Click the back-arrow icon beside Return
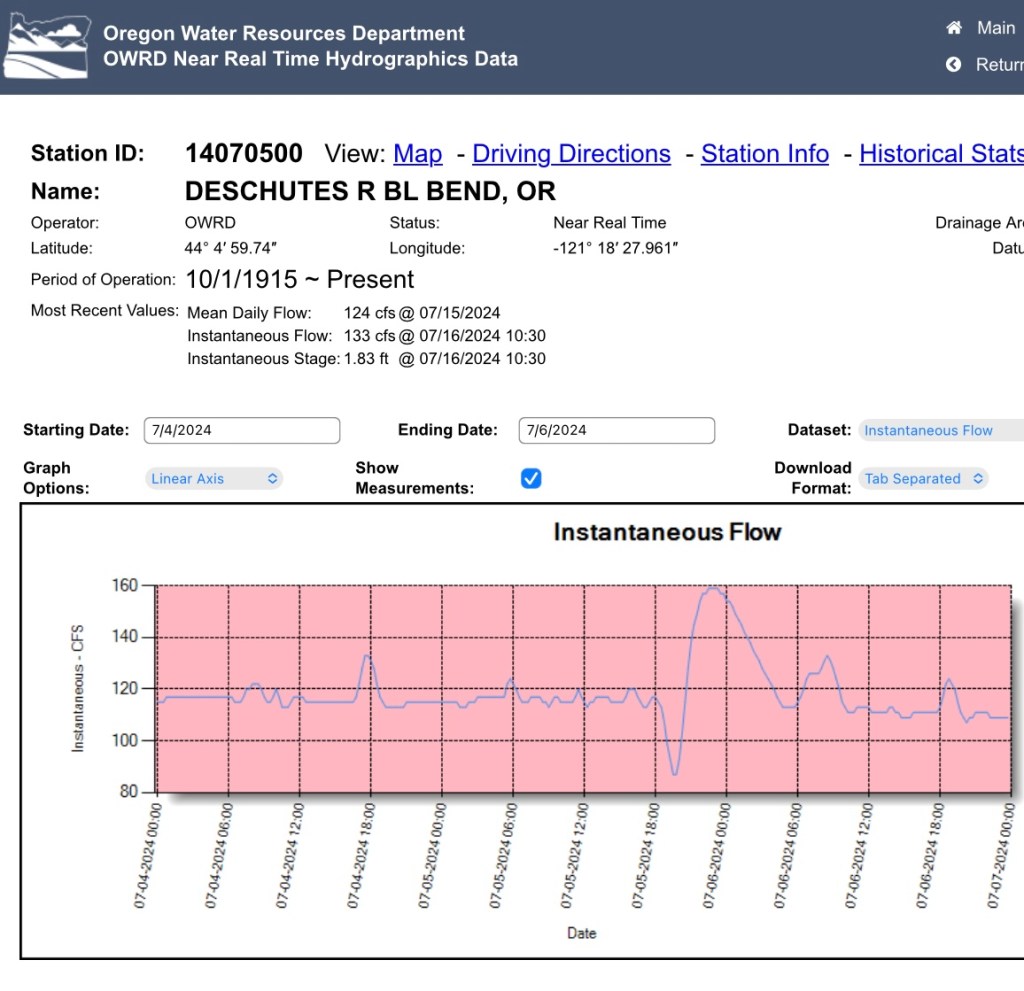The width and height of the screenshot is (1024, 991). [954, 64]
